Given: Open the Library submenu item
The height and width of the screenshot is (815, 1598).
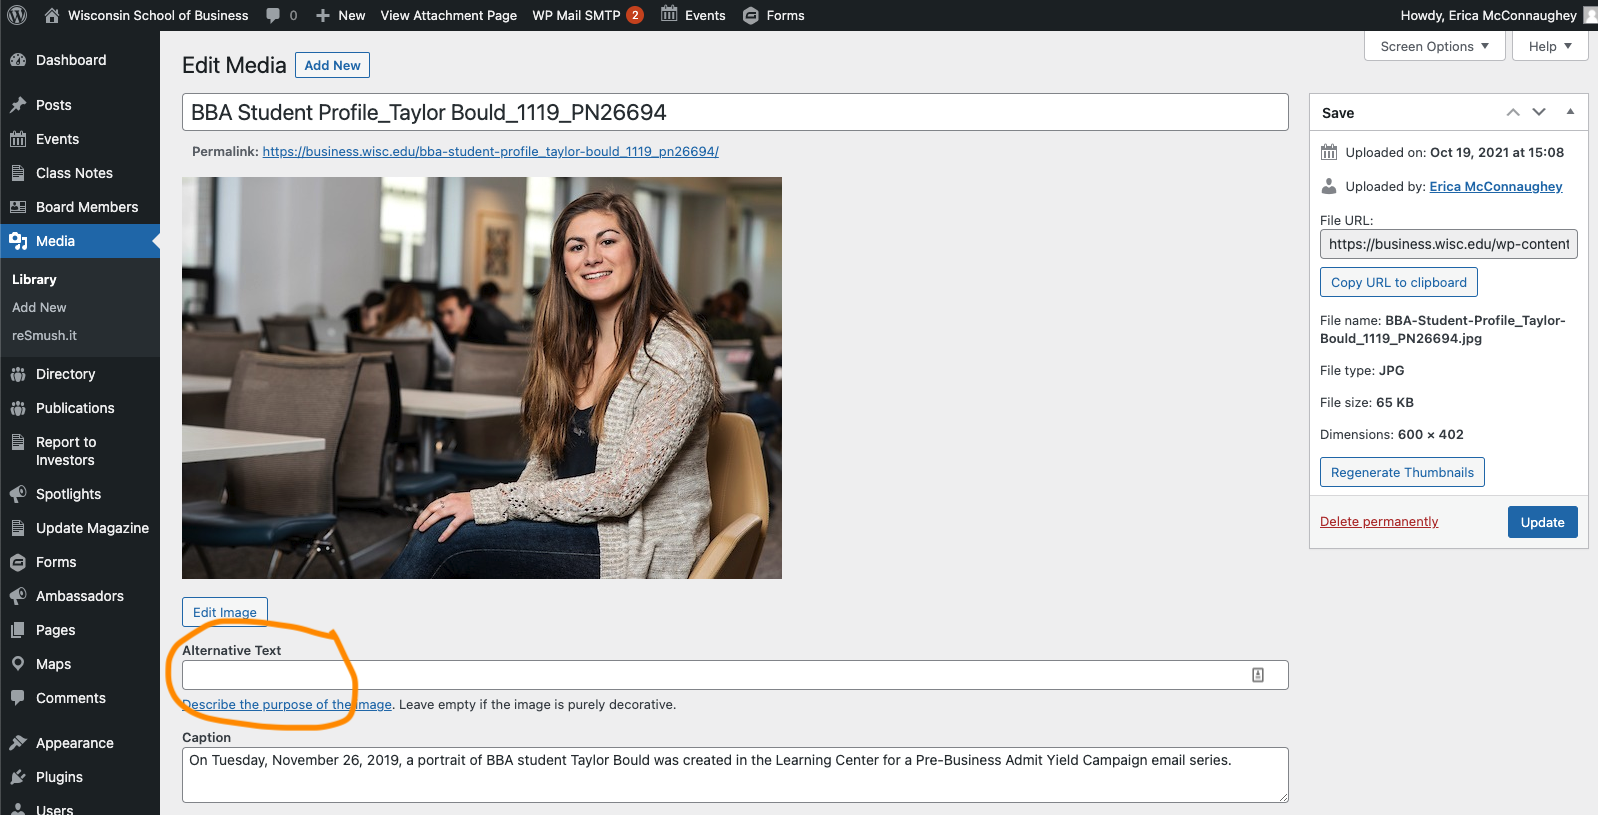Looking at the screenshot, I should [34, 280].
